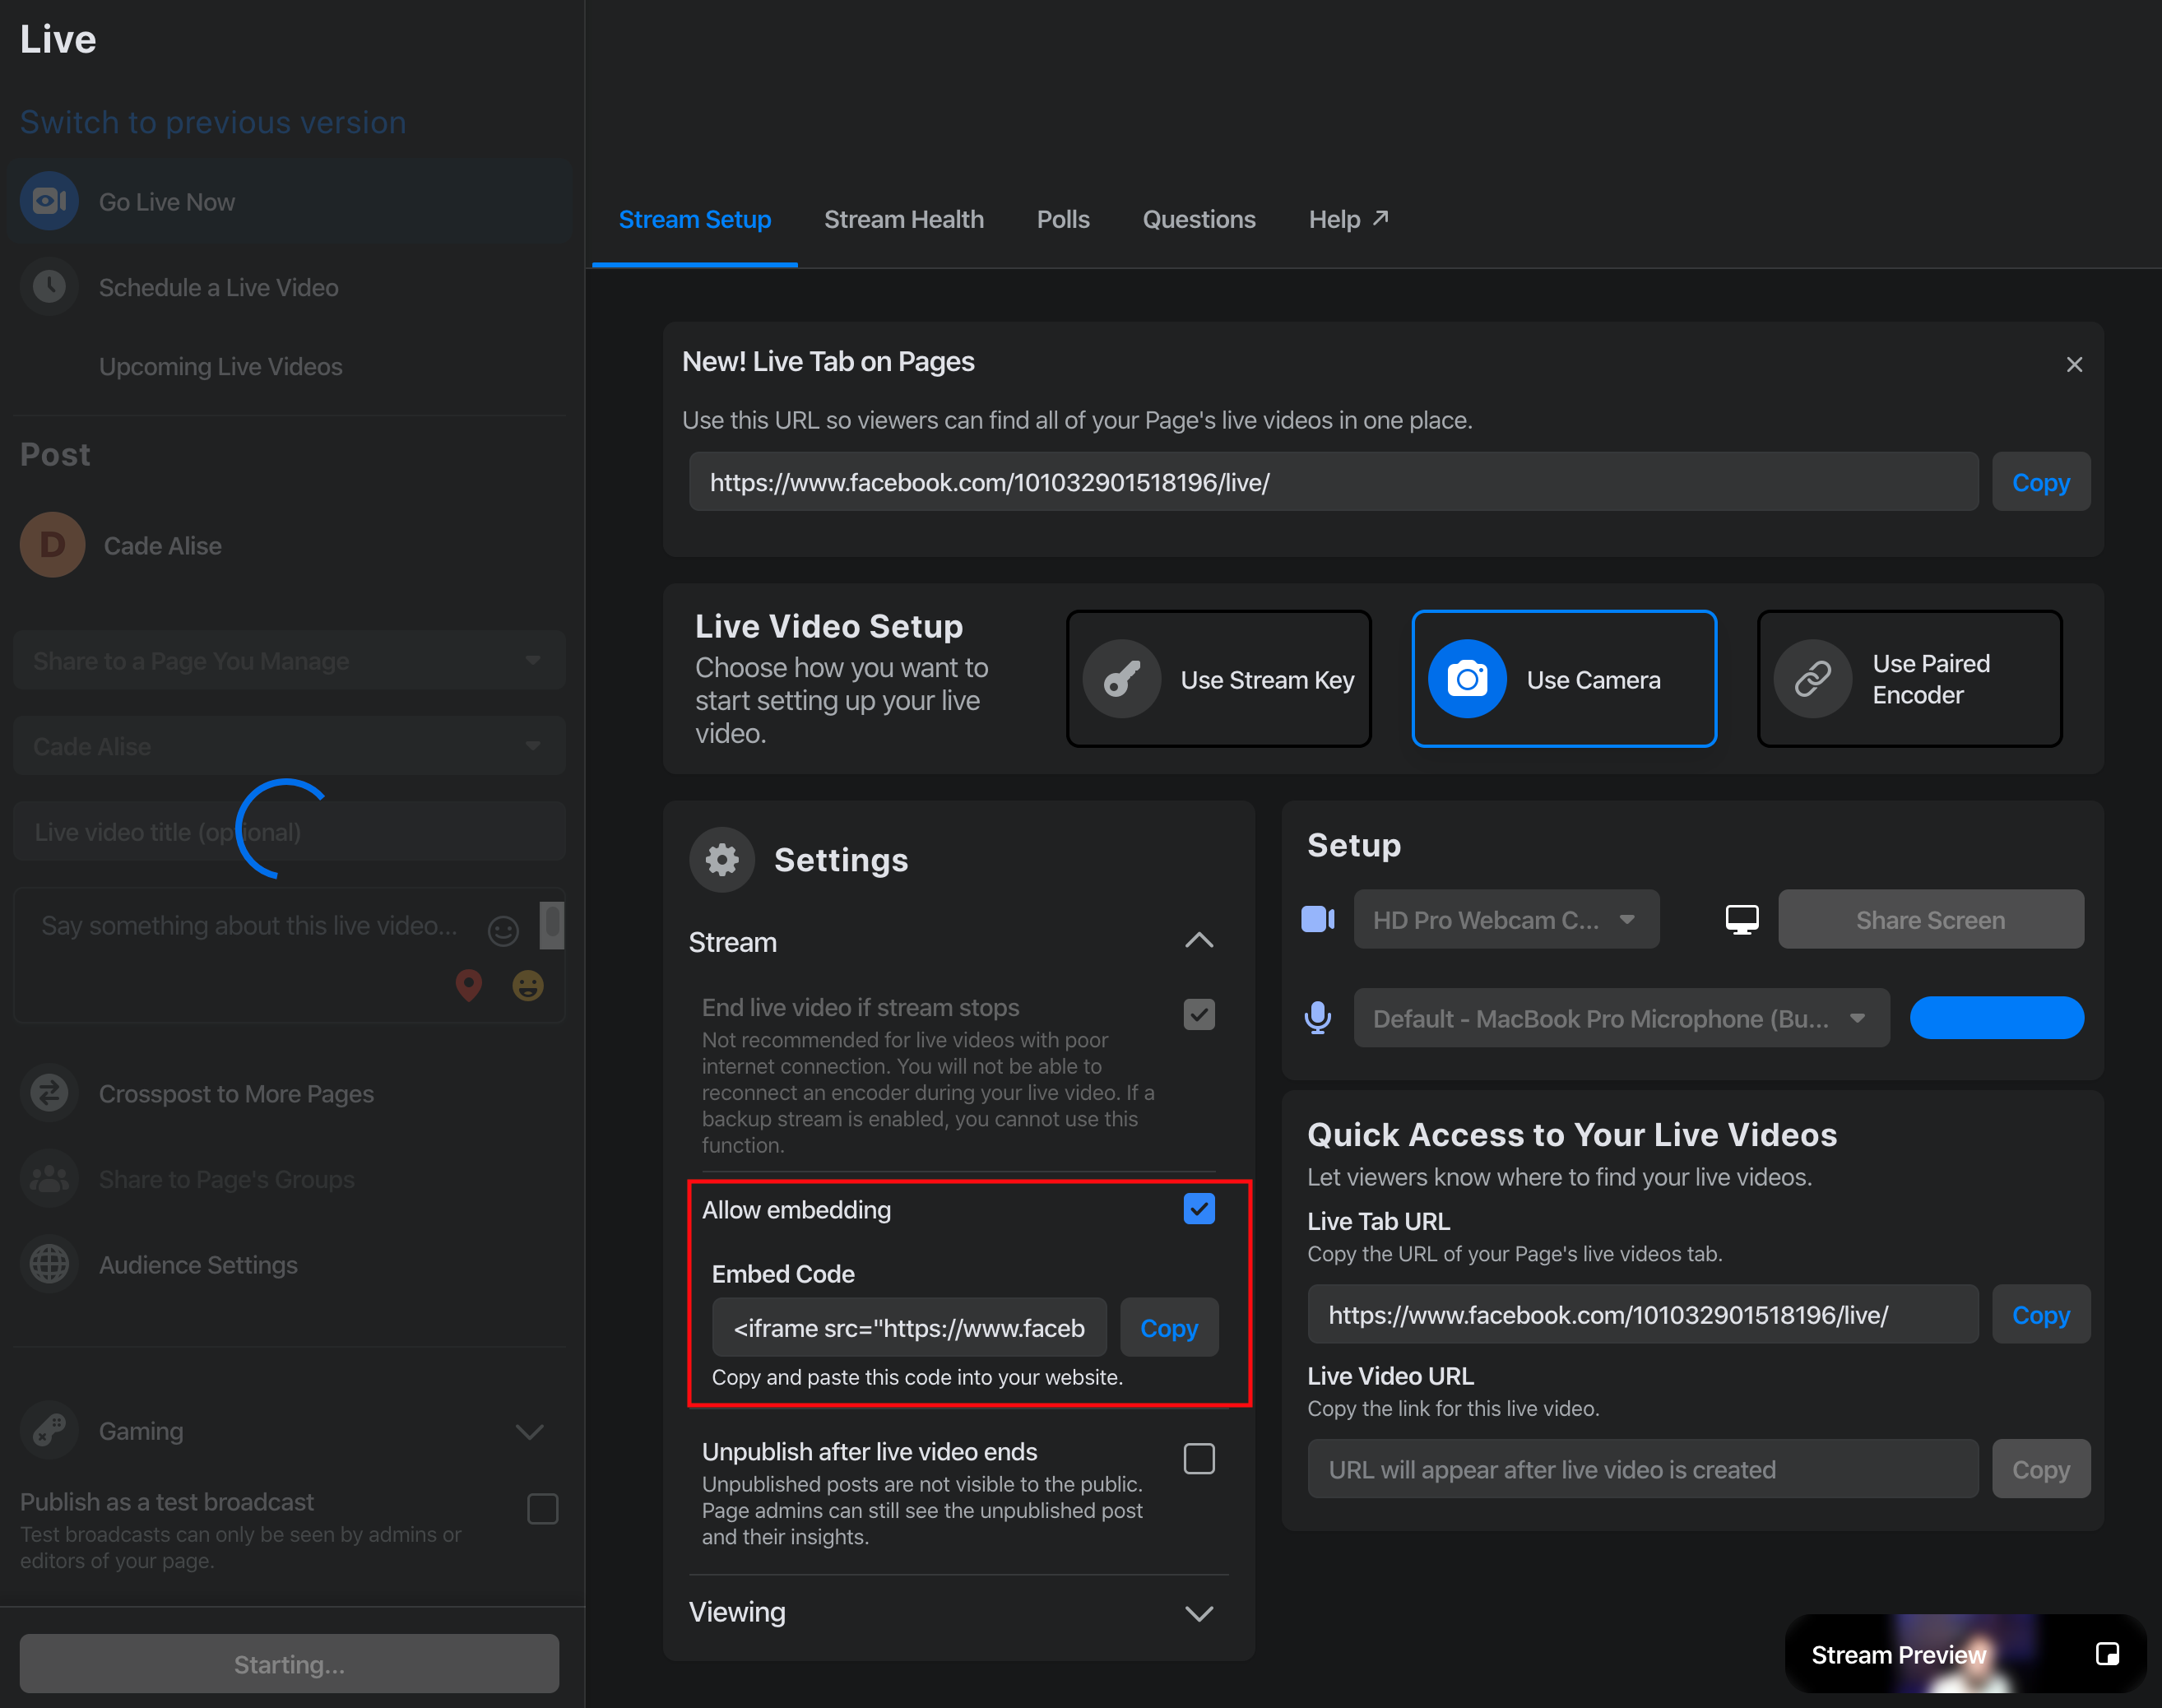Open the MacBook Pro Microphone dropdown
The width and height of the screenshot is (2162, 1708).
(x=1621, y=1018)
